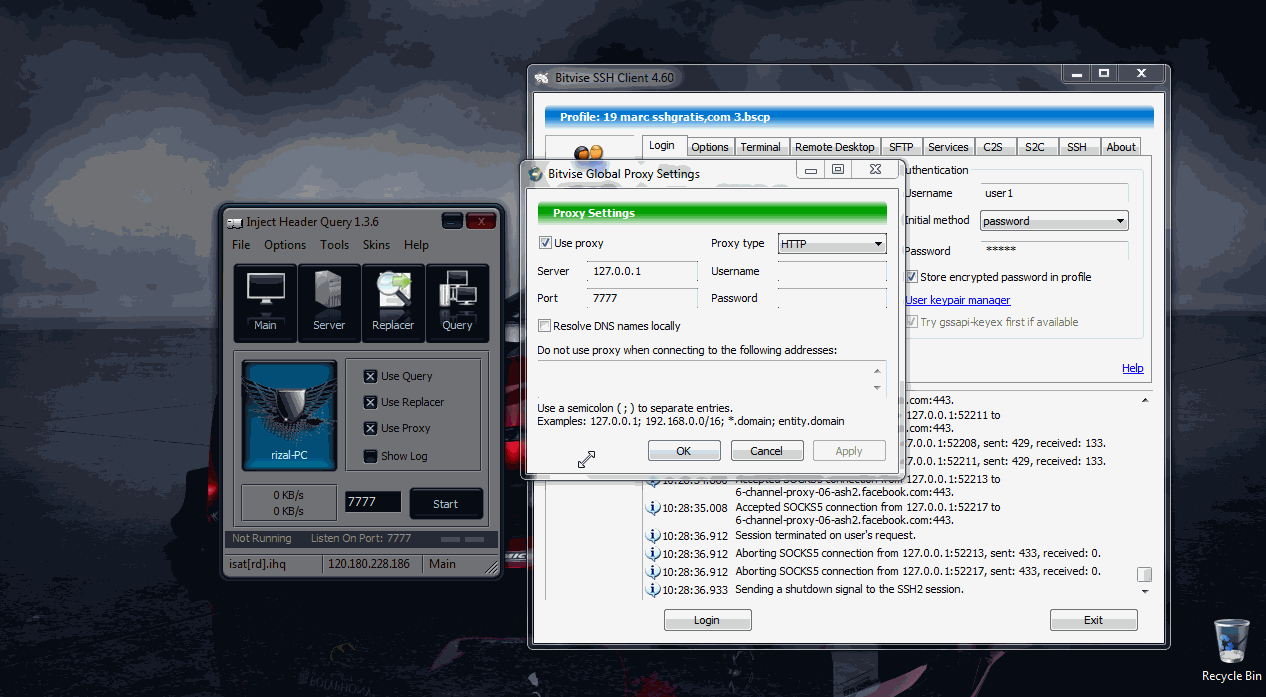
Task: Click Login button in Bitvise SSH Client
Action: tap(707, 620)
